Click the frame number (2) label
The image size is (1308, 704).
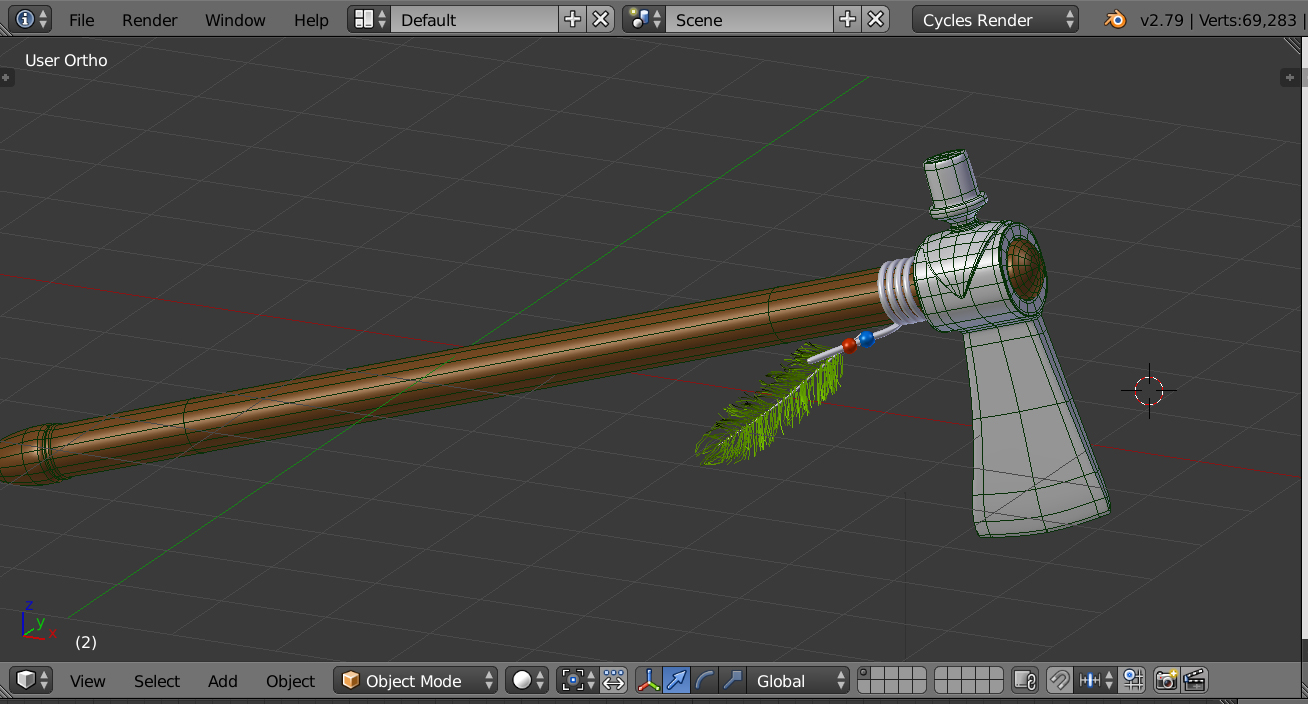[86, 642]
